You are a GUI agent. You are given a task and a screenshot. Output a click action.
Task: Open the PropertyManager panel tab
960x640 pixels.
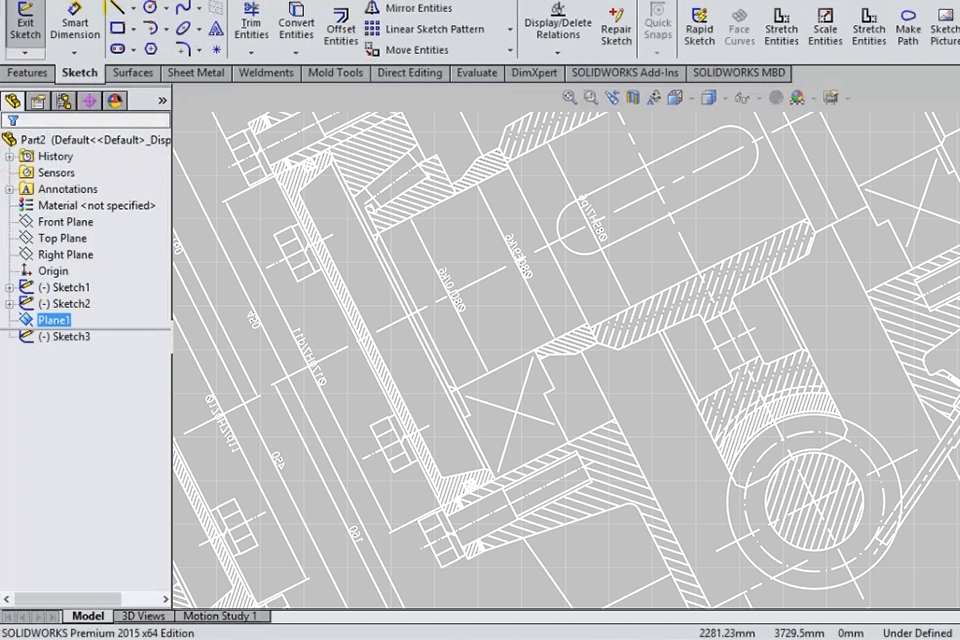38,101
